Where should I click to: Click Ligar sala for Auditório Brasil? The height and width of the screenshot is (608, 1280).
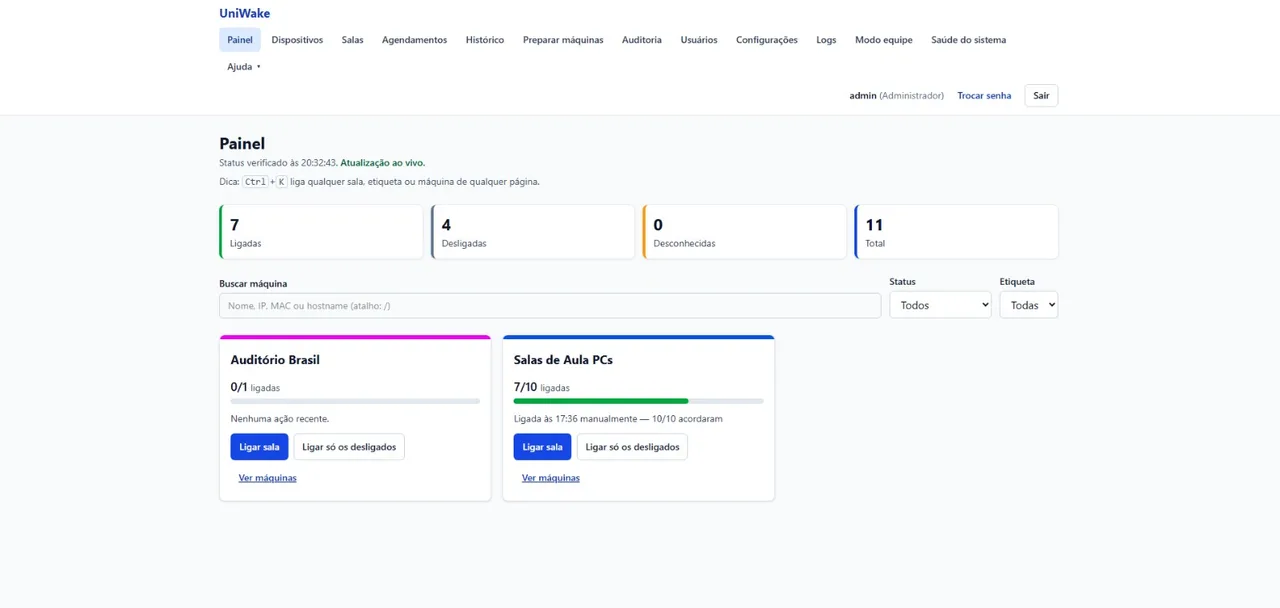click(x=259, y=447)
